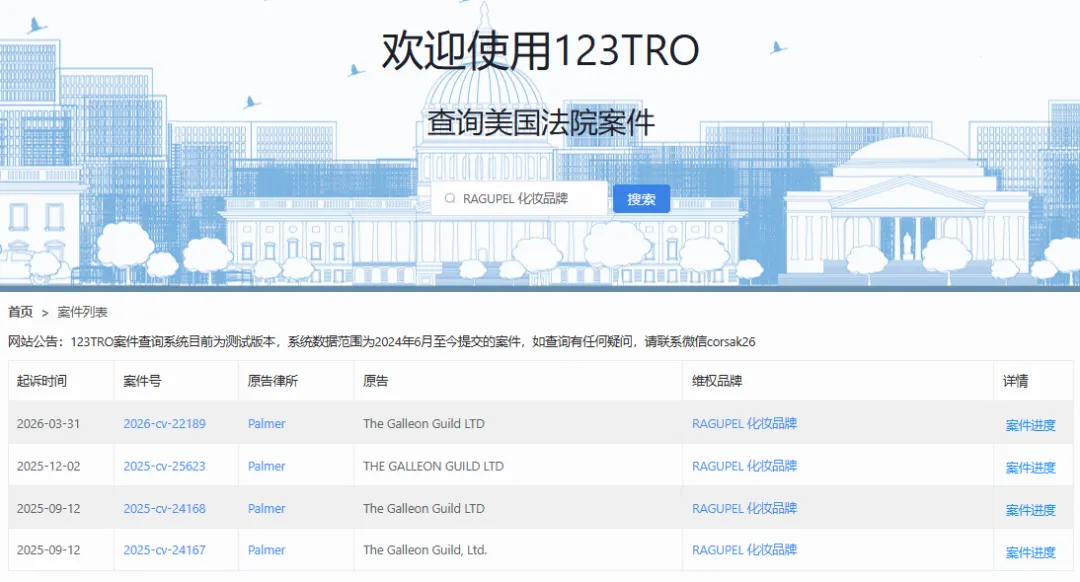Click the 查询美国法院案件 subtitle

(x=541, y=123)
